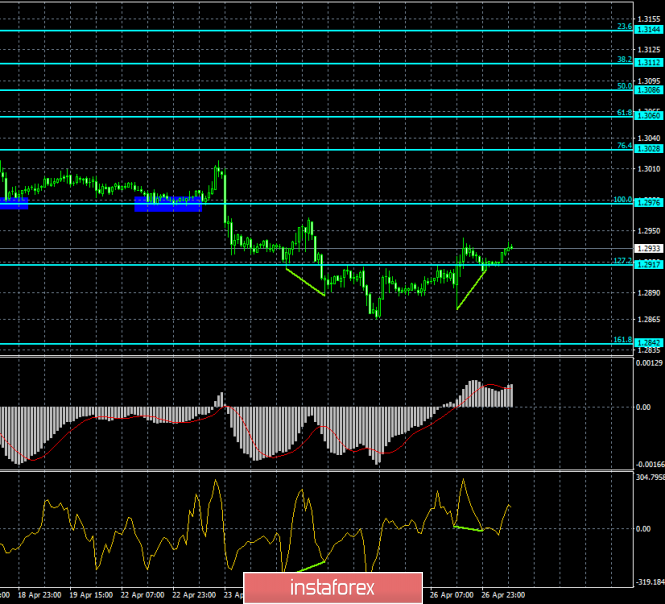Select the 127.2 Fibonacci level label
The width and height of the screenshot is (665, 604).
[x=623, y=261]
